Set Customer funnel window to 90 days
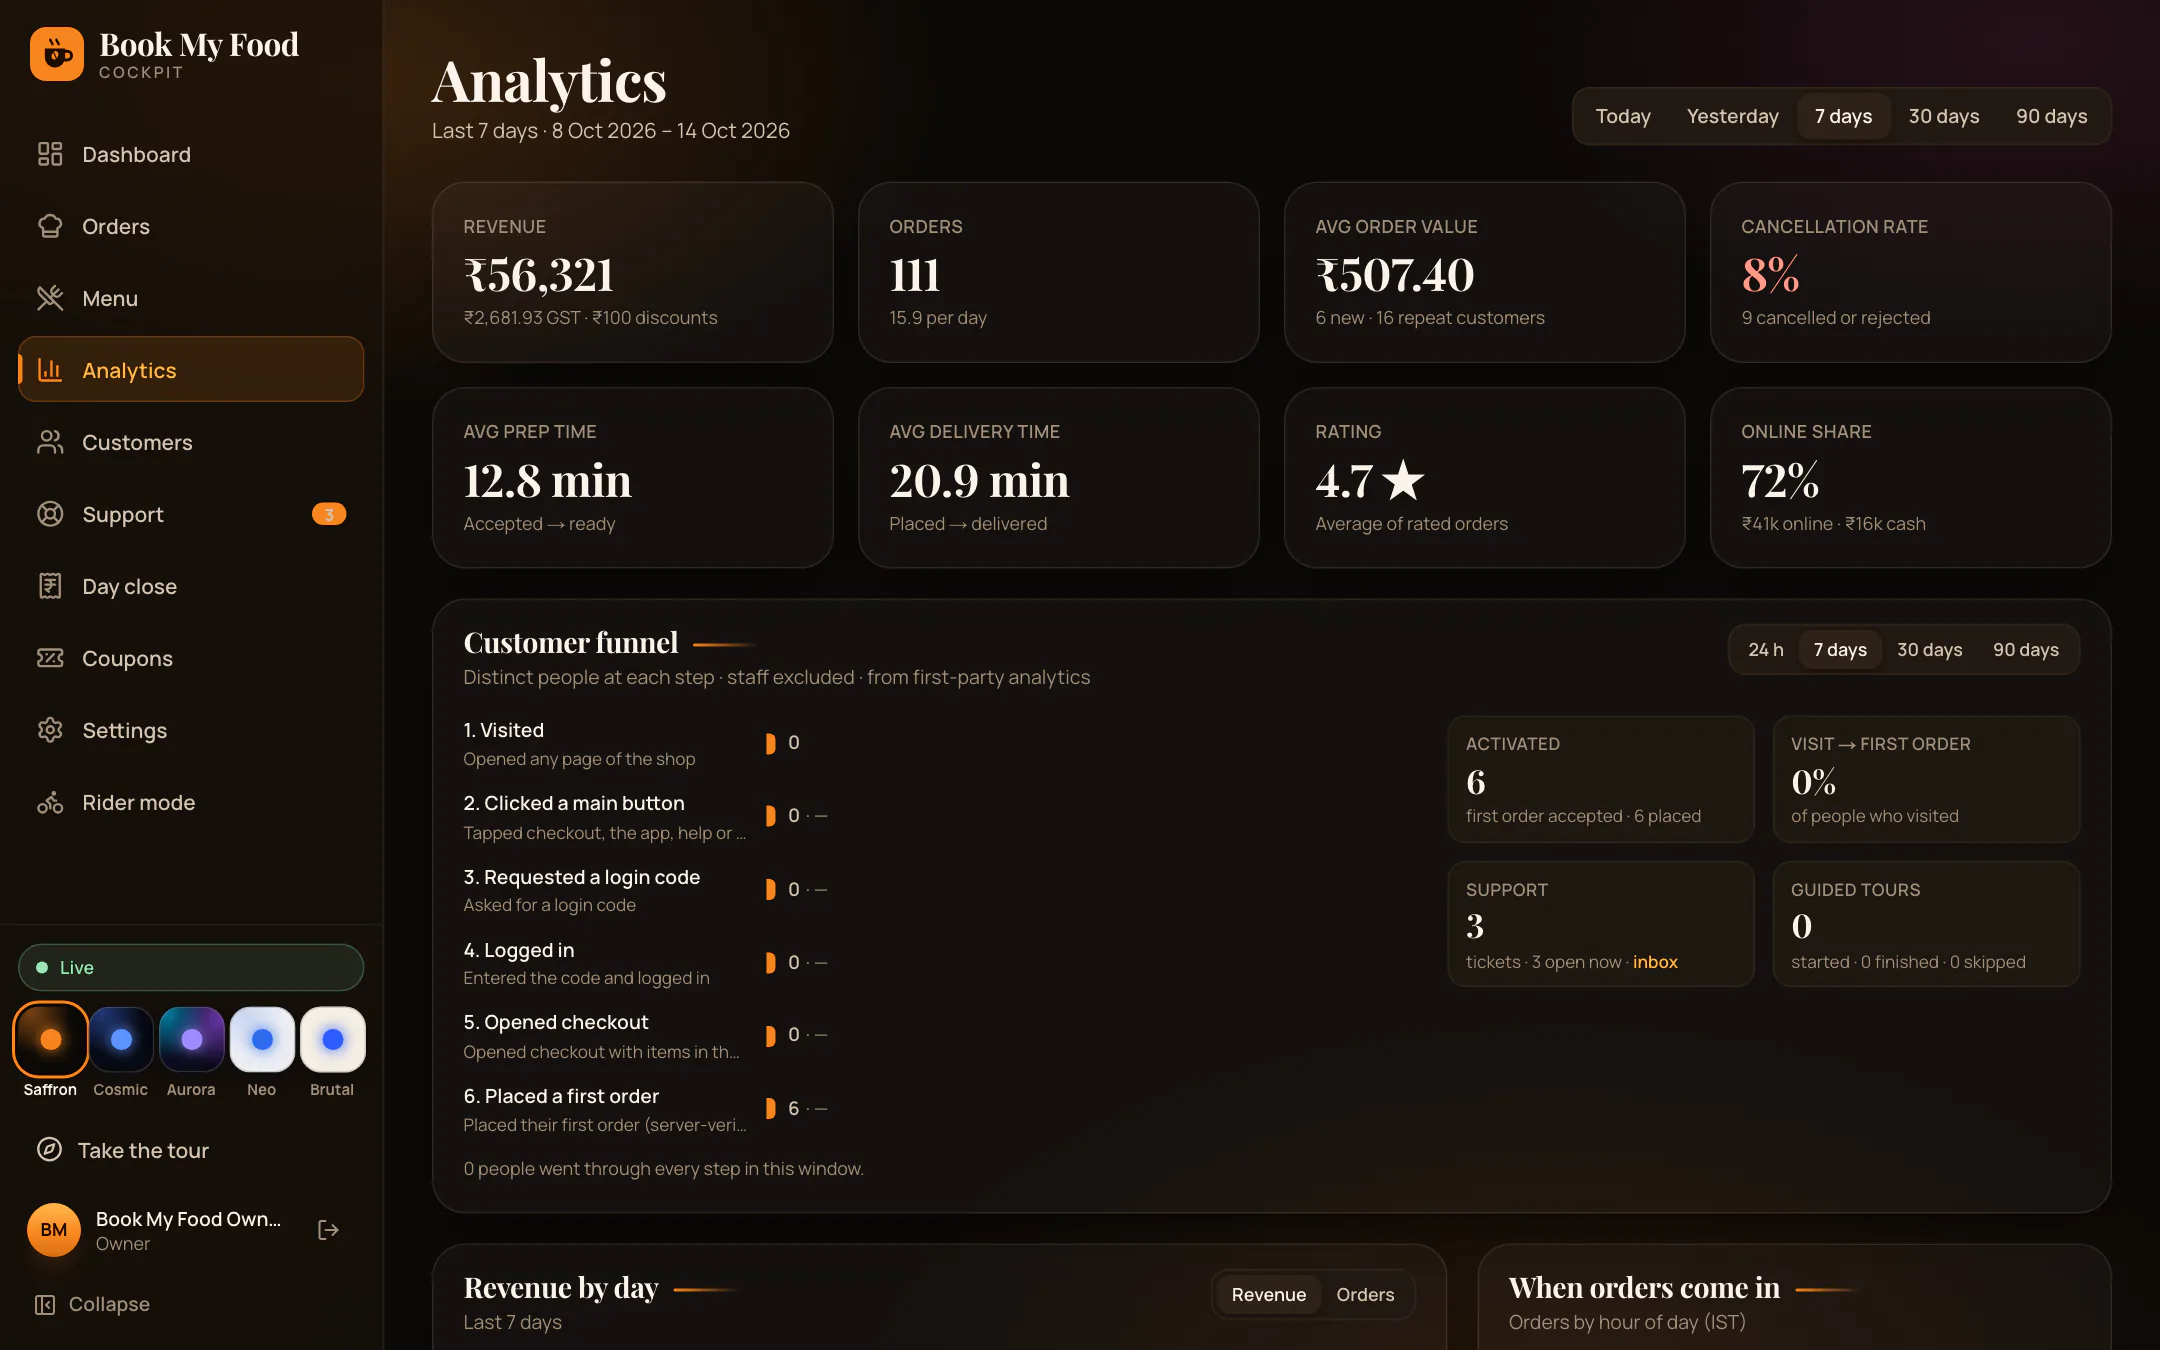 click(x=2025, y=650)
